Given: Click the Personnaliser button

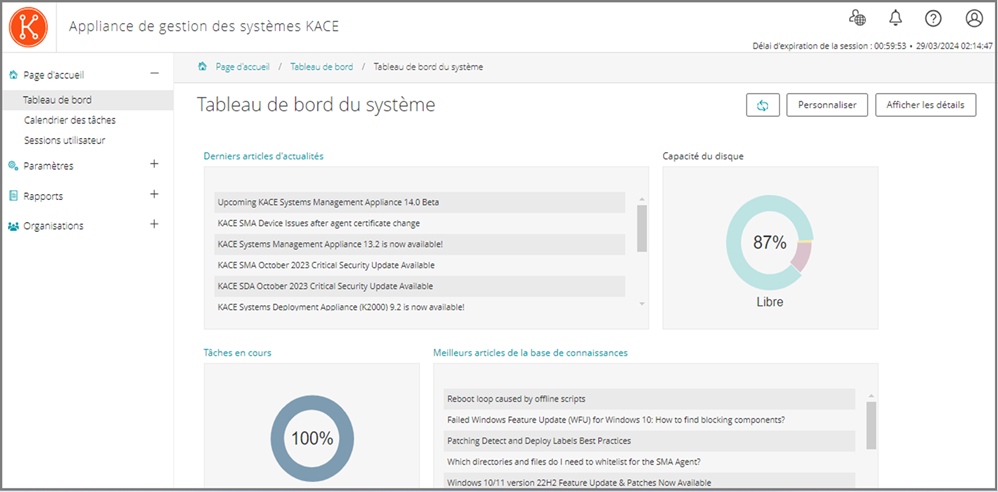Looking at the screenshot, I should click(x=827, y=105).
